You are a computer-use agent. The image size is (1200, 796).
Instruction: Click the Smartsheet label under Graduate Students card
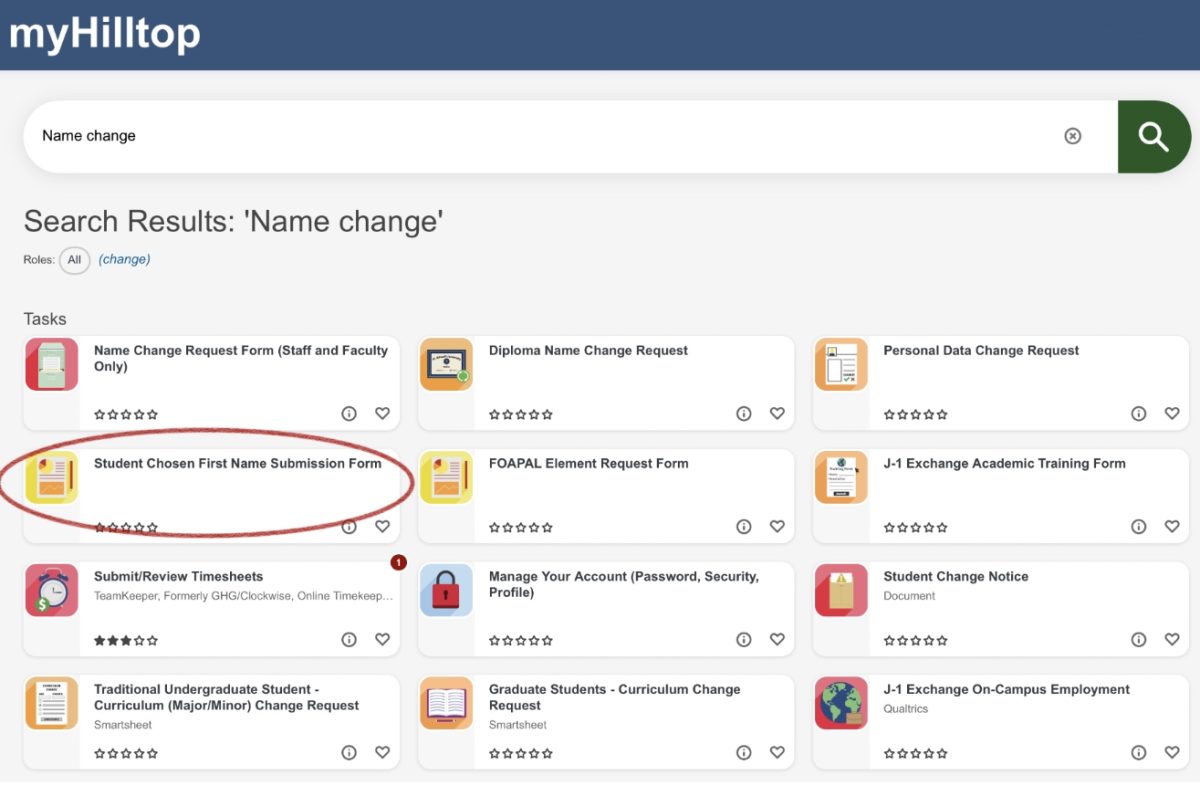[518, 725]
